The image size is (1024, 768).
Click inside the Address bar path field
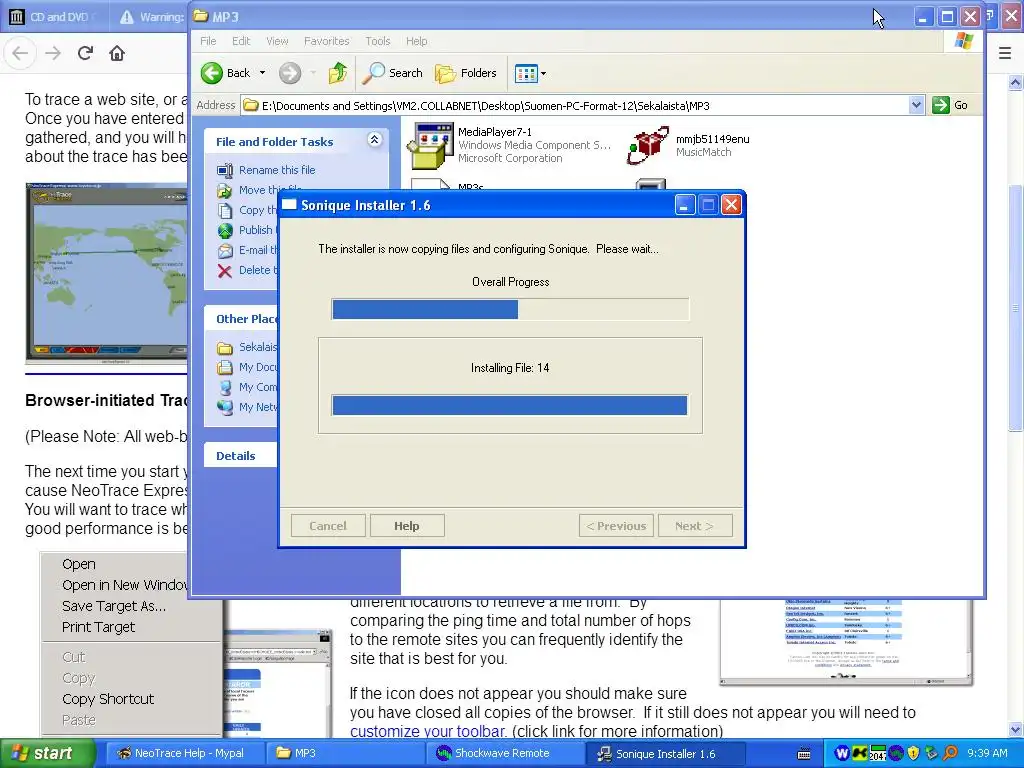tap(575, 105)
